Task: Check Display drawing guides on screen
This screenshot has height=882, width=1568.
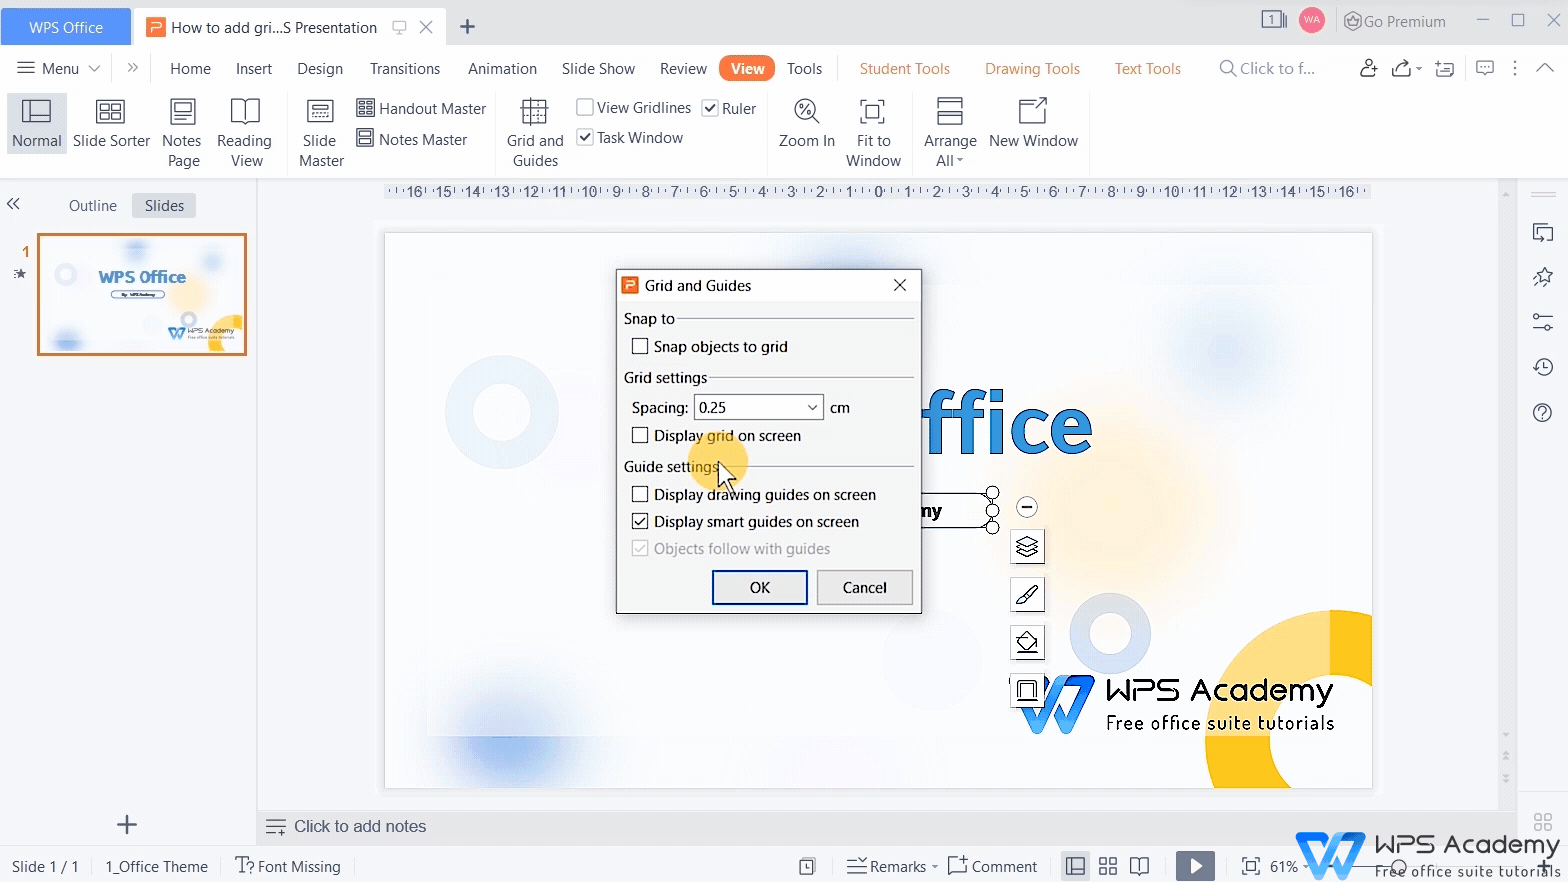Action: tap(640, 494)
